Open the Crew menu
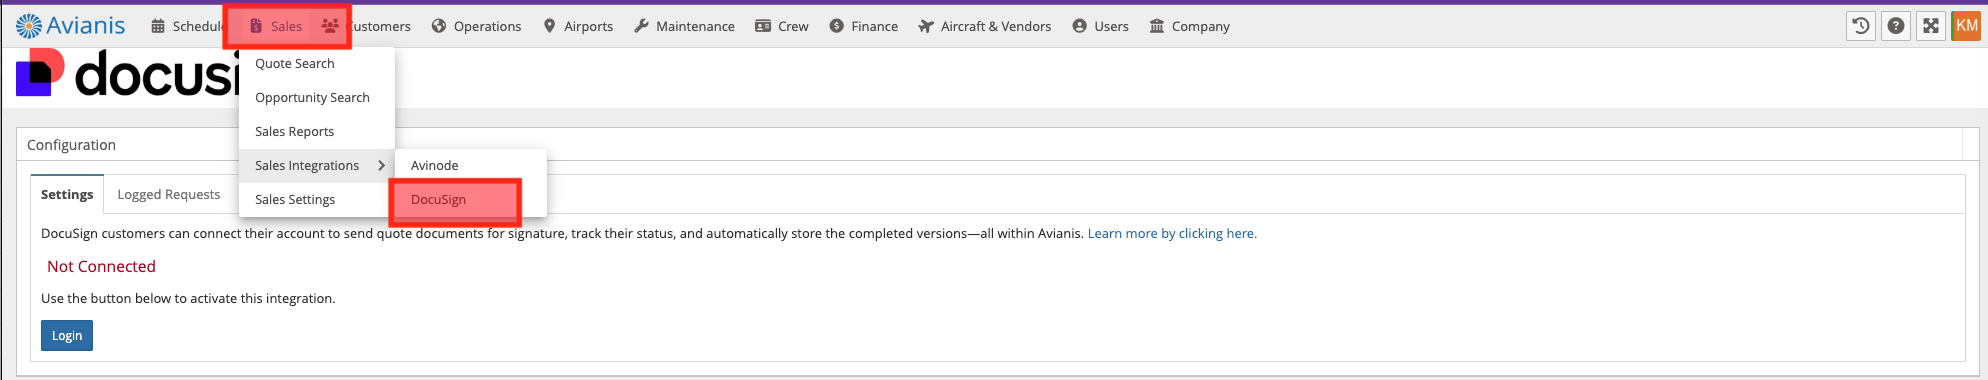 [x=781, y=26]
